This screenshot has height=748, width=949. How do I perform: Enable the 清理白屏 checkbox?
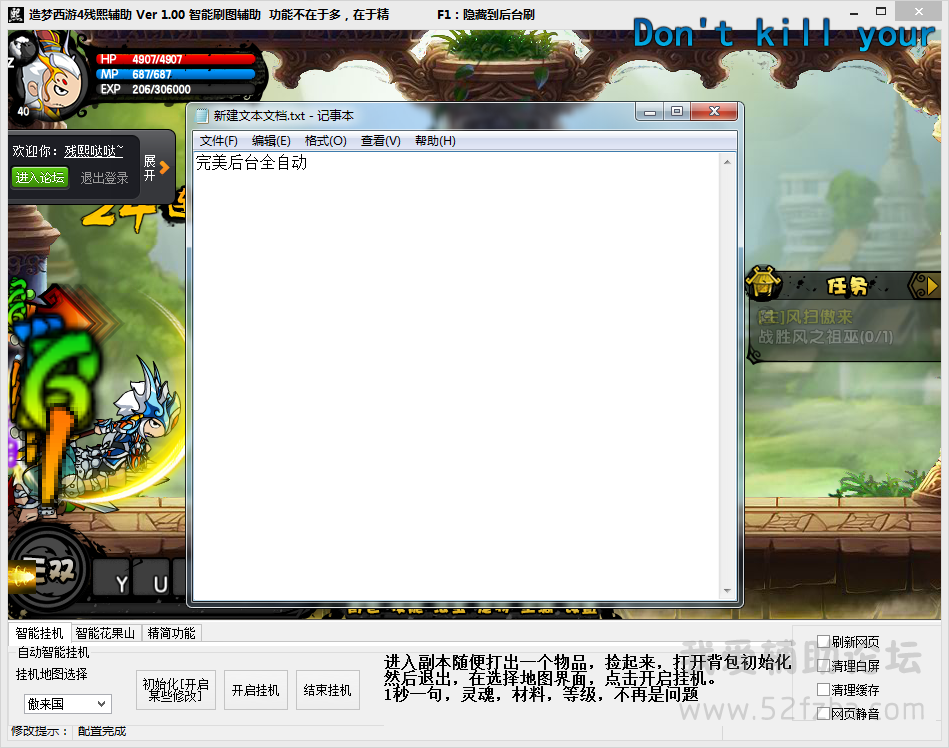click(x=823, y=666)
